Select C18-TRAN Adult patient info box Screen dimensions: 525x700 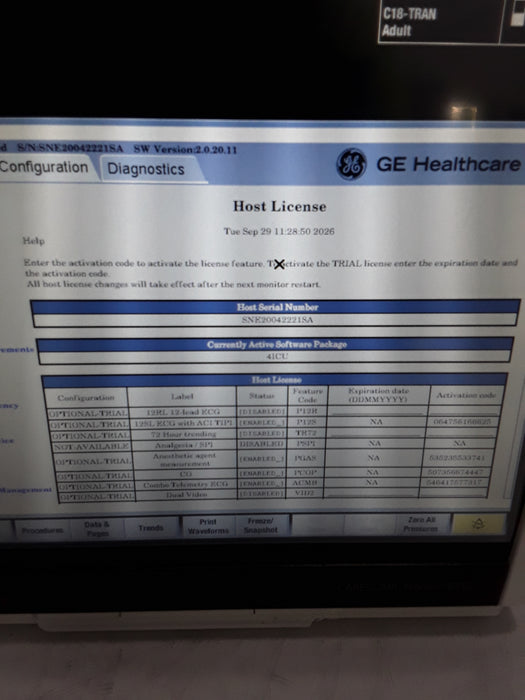coord(439,22)
